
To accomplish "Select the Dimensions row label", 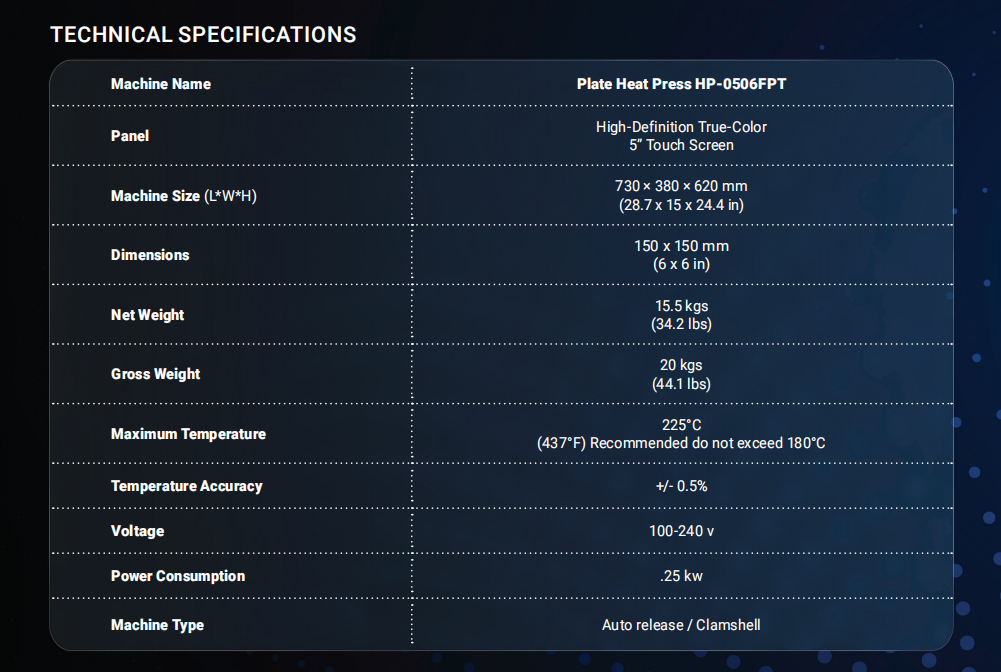I will pos(150,255).
